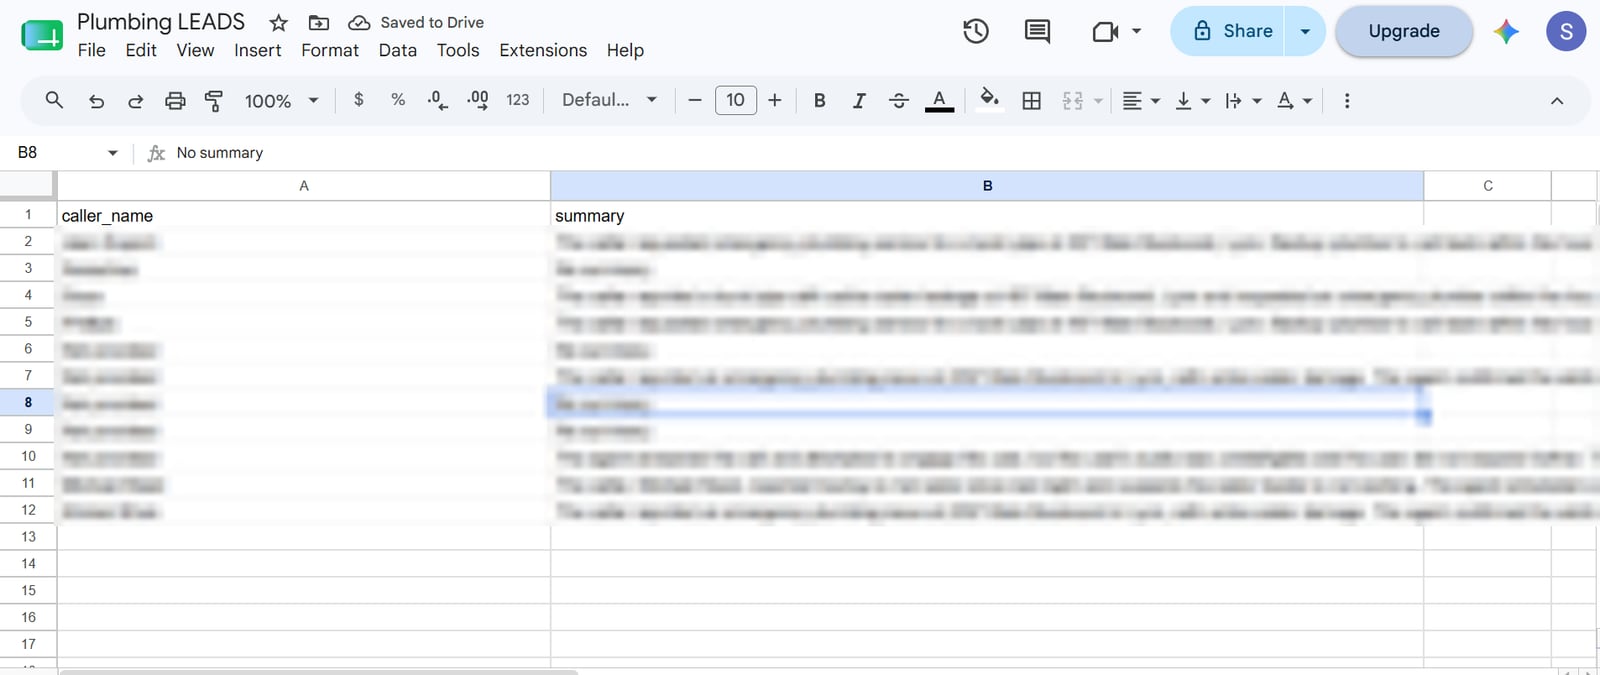Select column A header
Viewport: 1600px width, 675px height.
(x=304, y=186)
